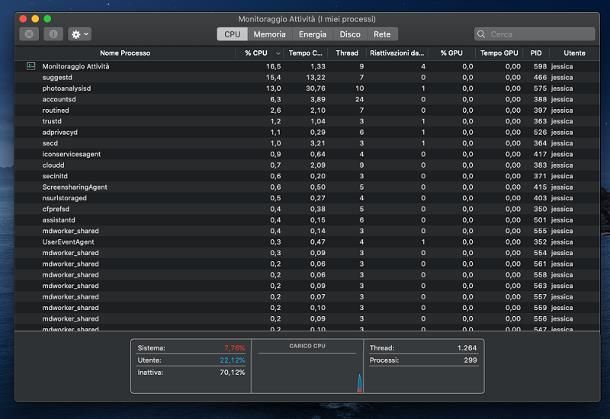610x419 pixels.
Task: Switch to the Memoria tab
Action: tap(269, 34)
